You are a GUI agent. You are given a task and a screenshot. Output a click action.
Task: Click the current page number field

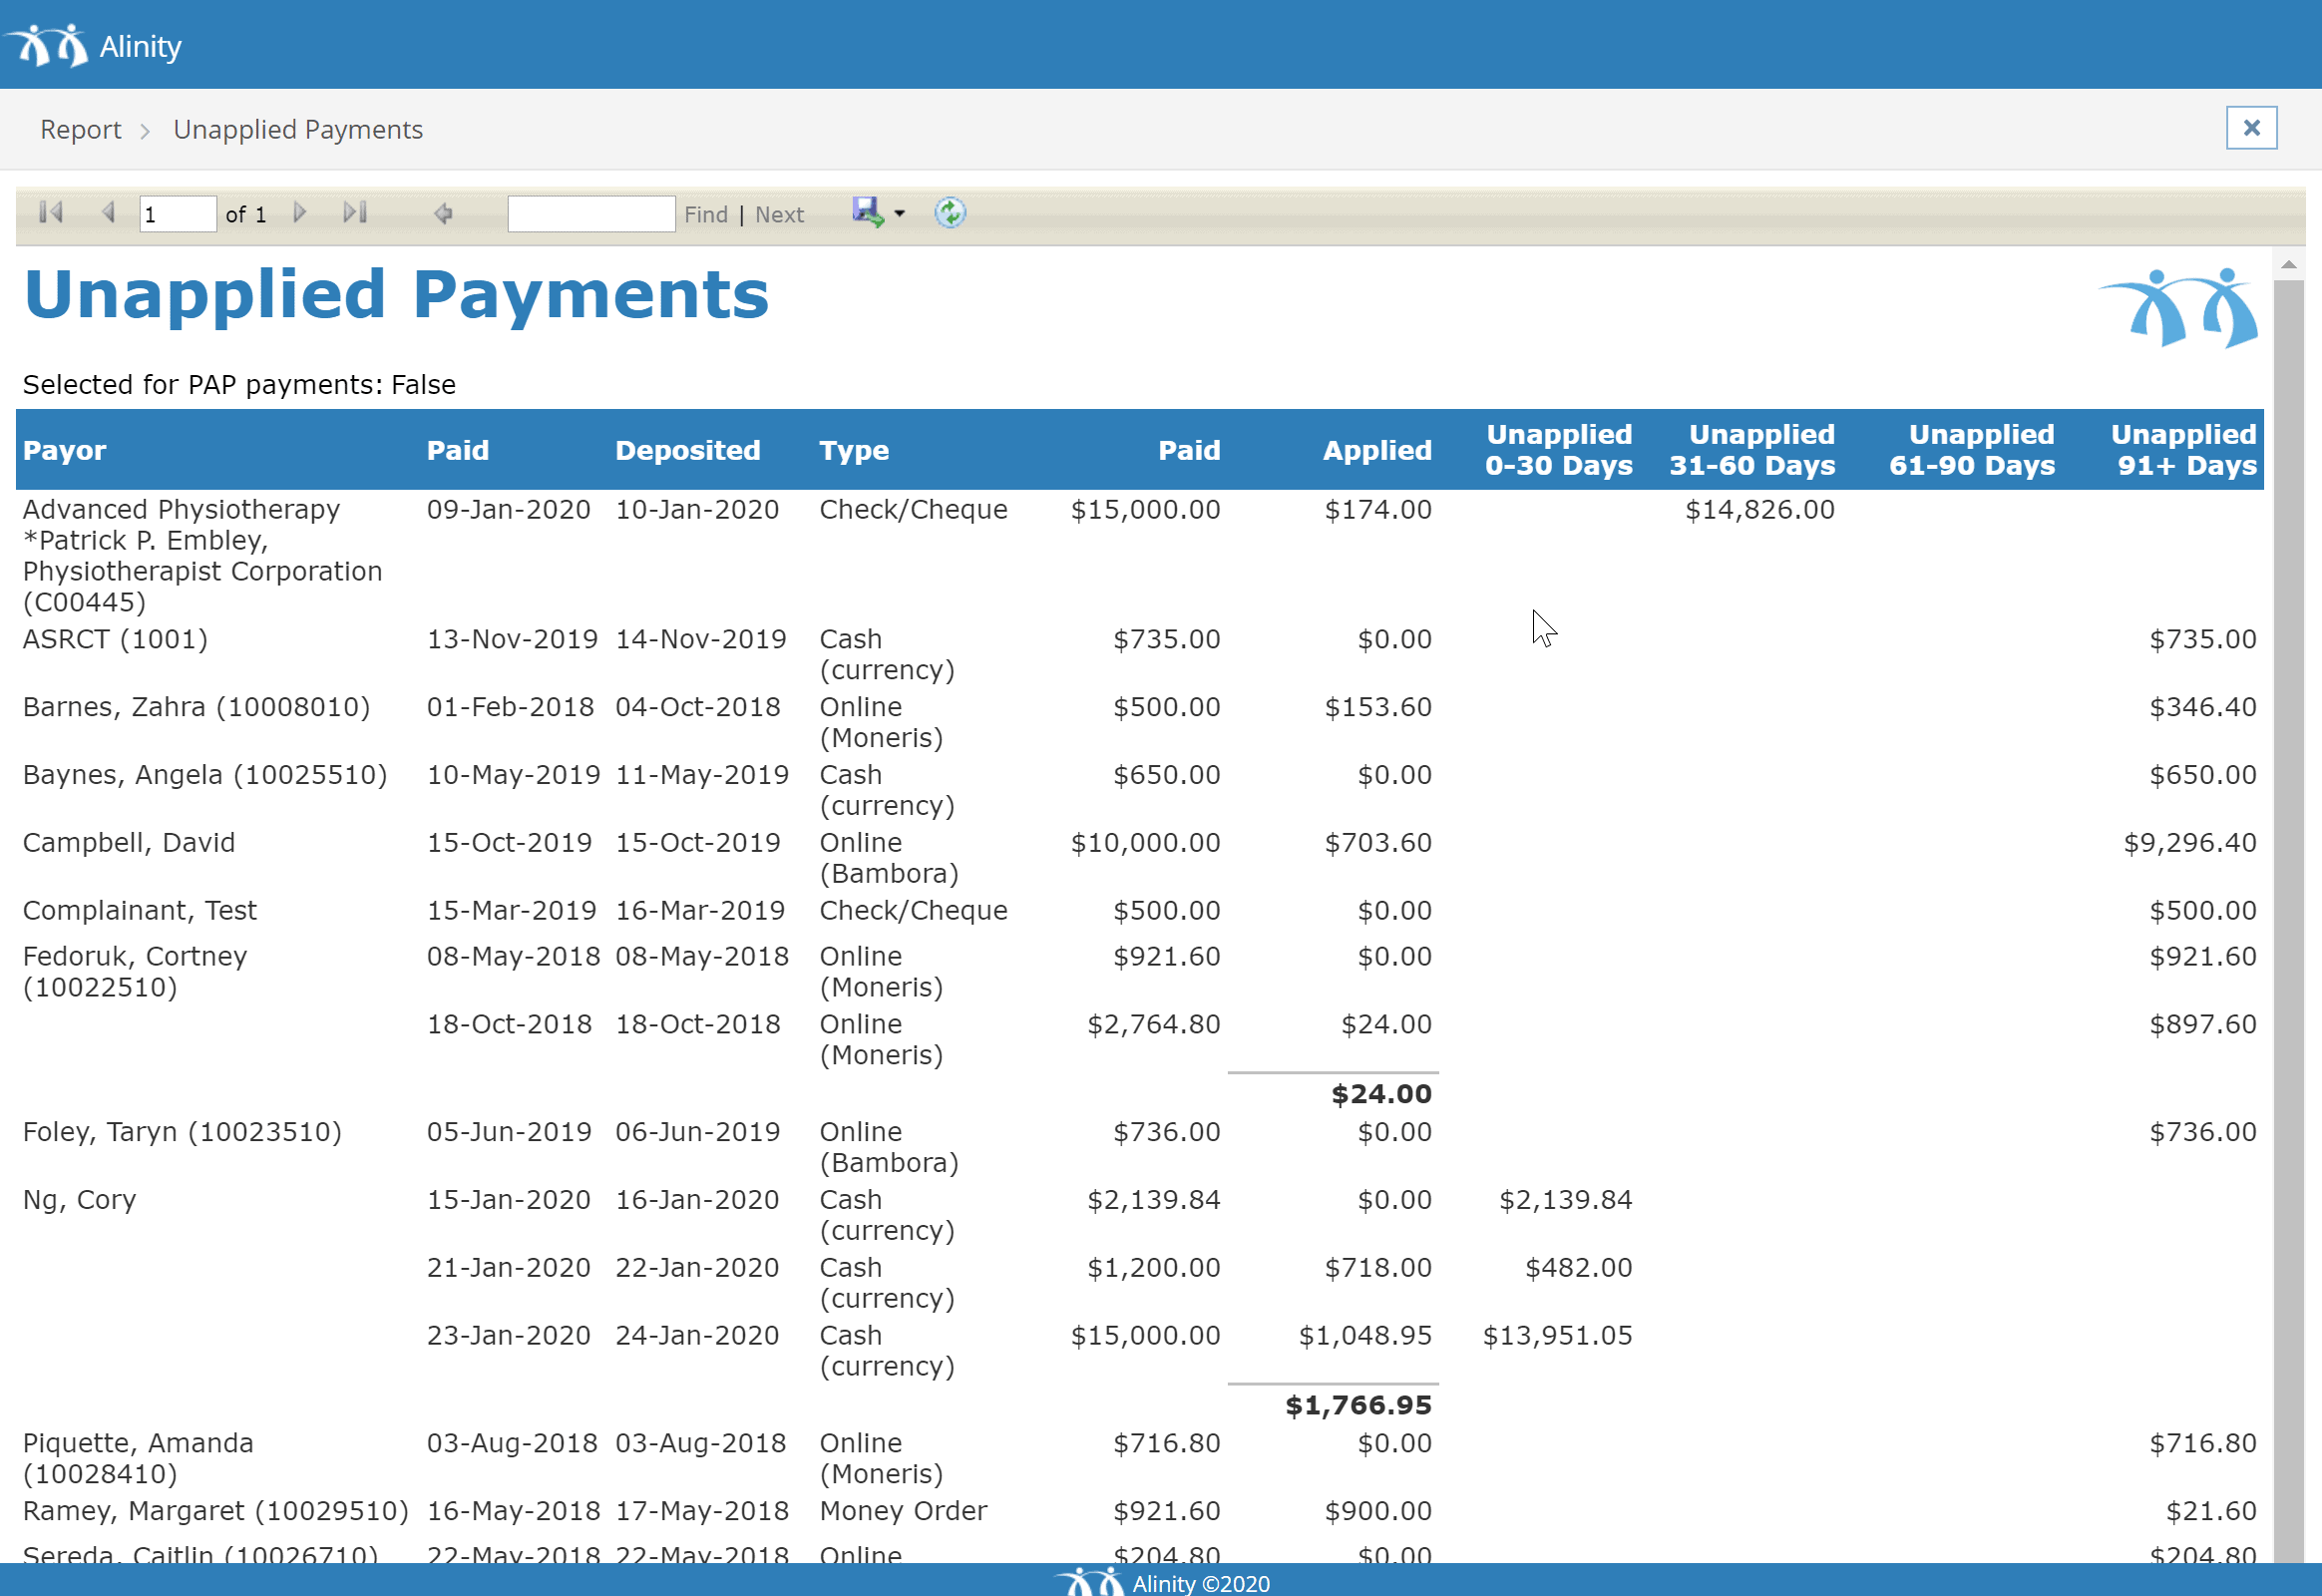pos(177,214)
